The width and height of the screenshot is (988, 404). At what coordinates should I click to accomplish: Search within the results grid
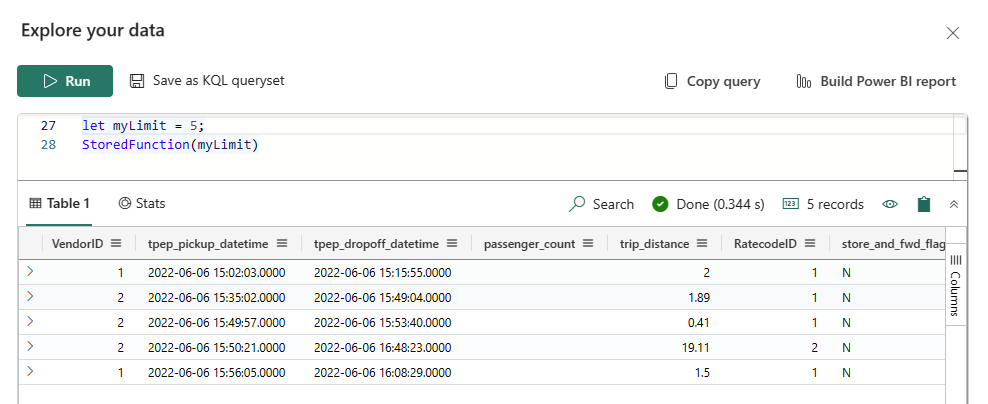pos(602,204)
